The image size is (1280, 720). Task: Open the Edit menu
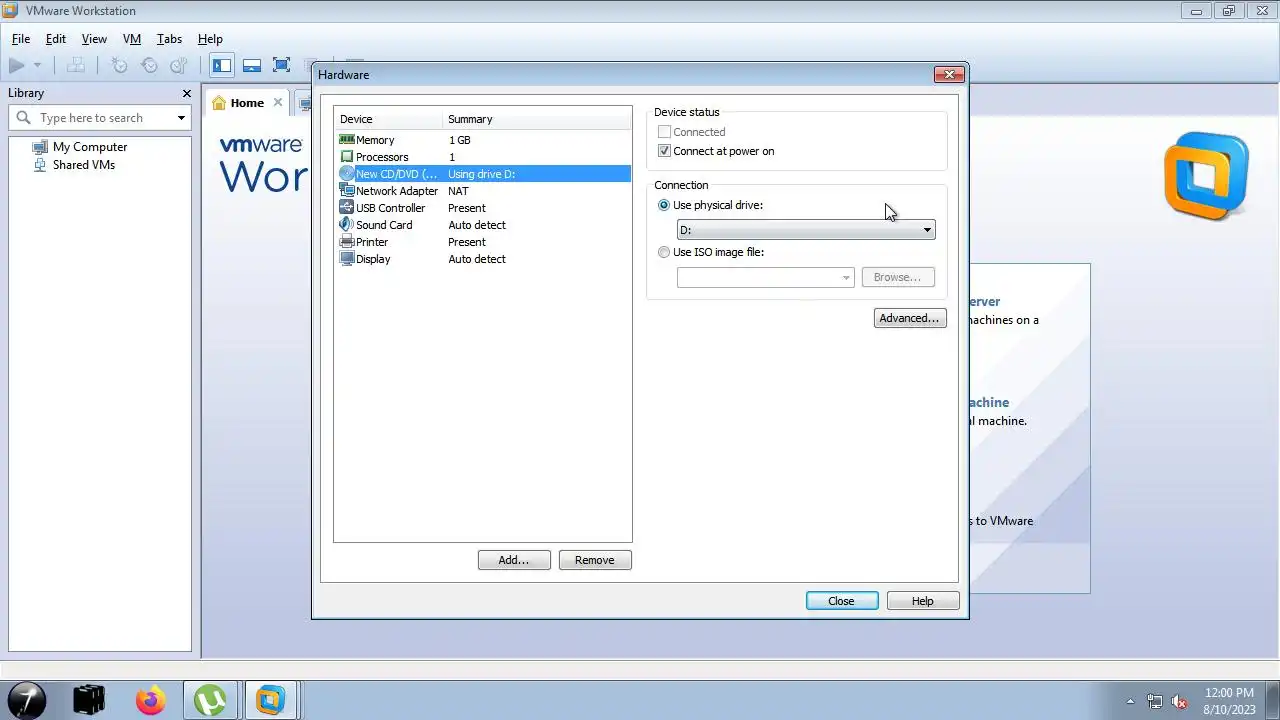56,39
